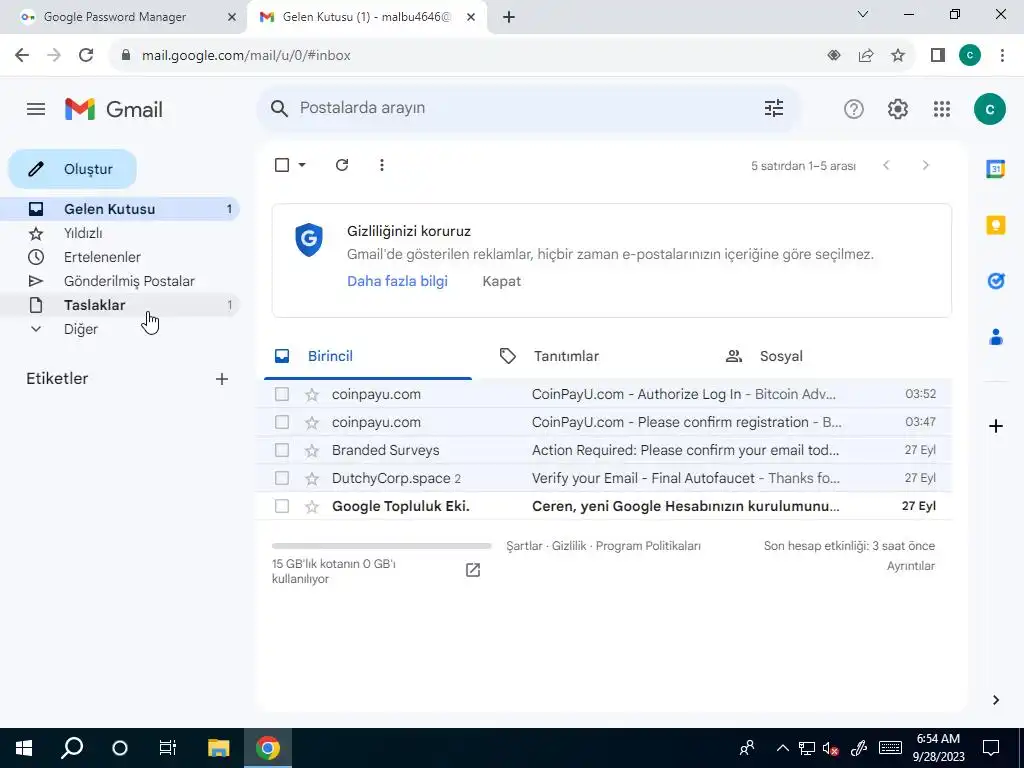The width and height of the screenshot is (1024, 768).
Task: Select the DutchyCorp.space email checkbox
Action: click(281, 479)
